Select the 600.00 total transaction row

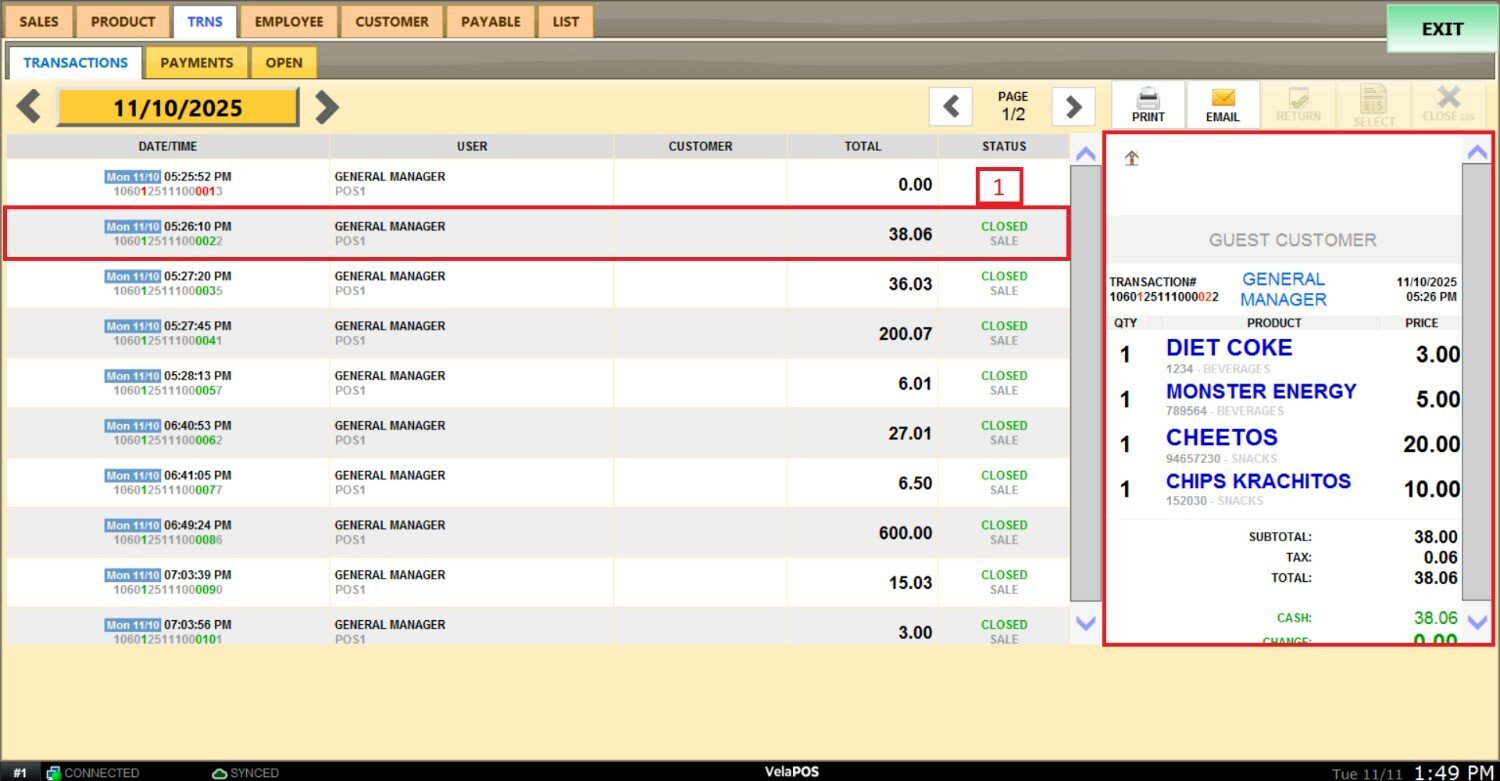[536, 533]
